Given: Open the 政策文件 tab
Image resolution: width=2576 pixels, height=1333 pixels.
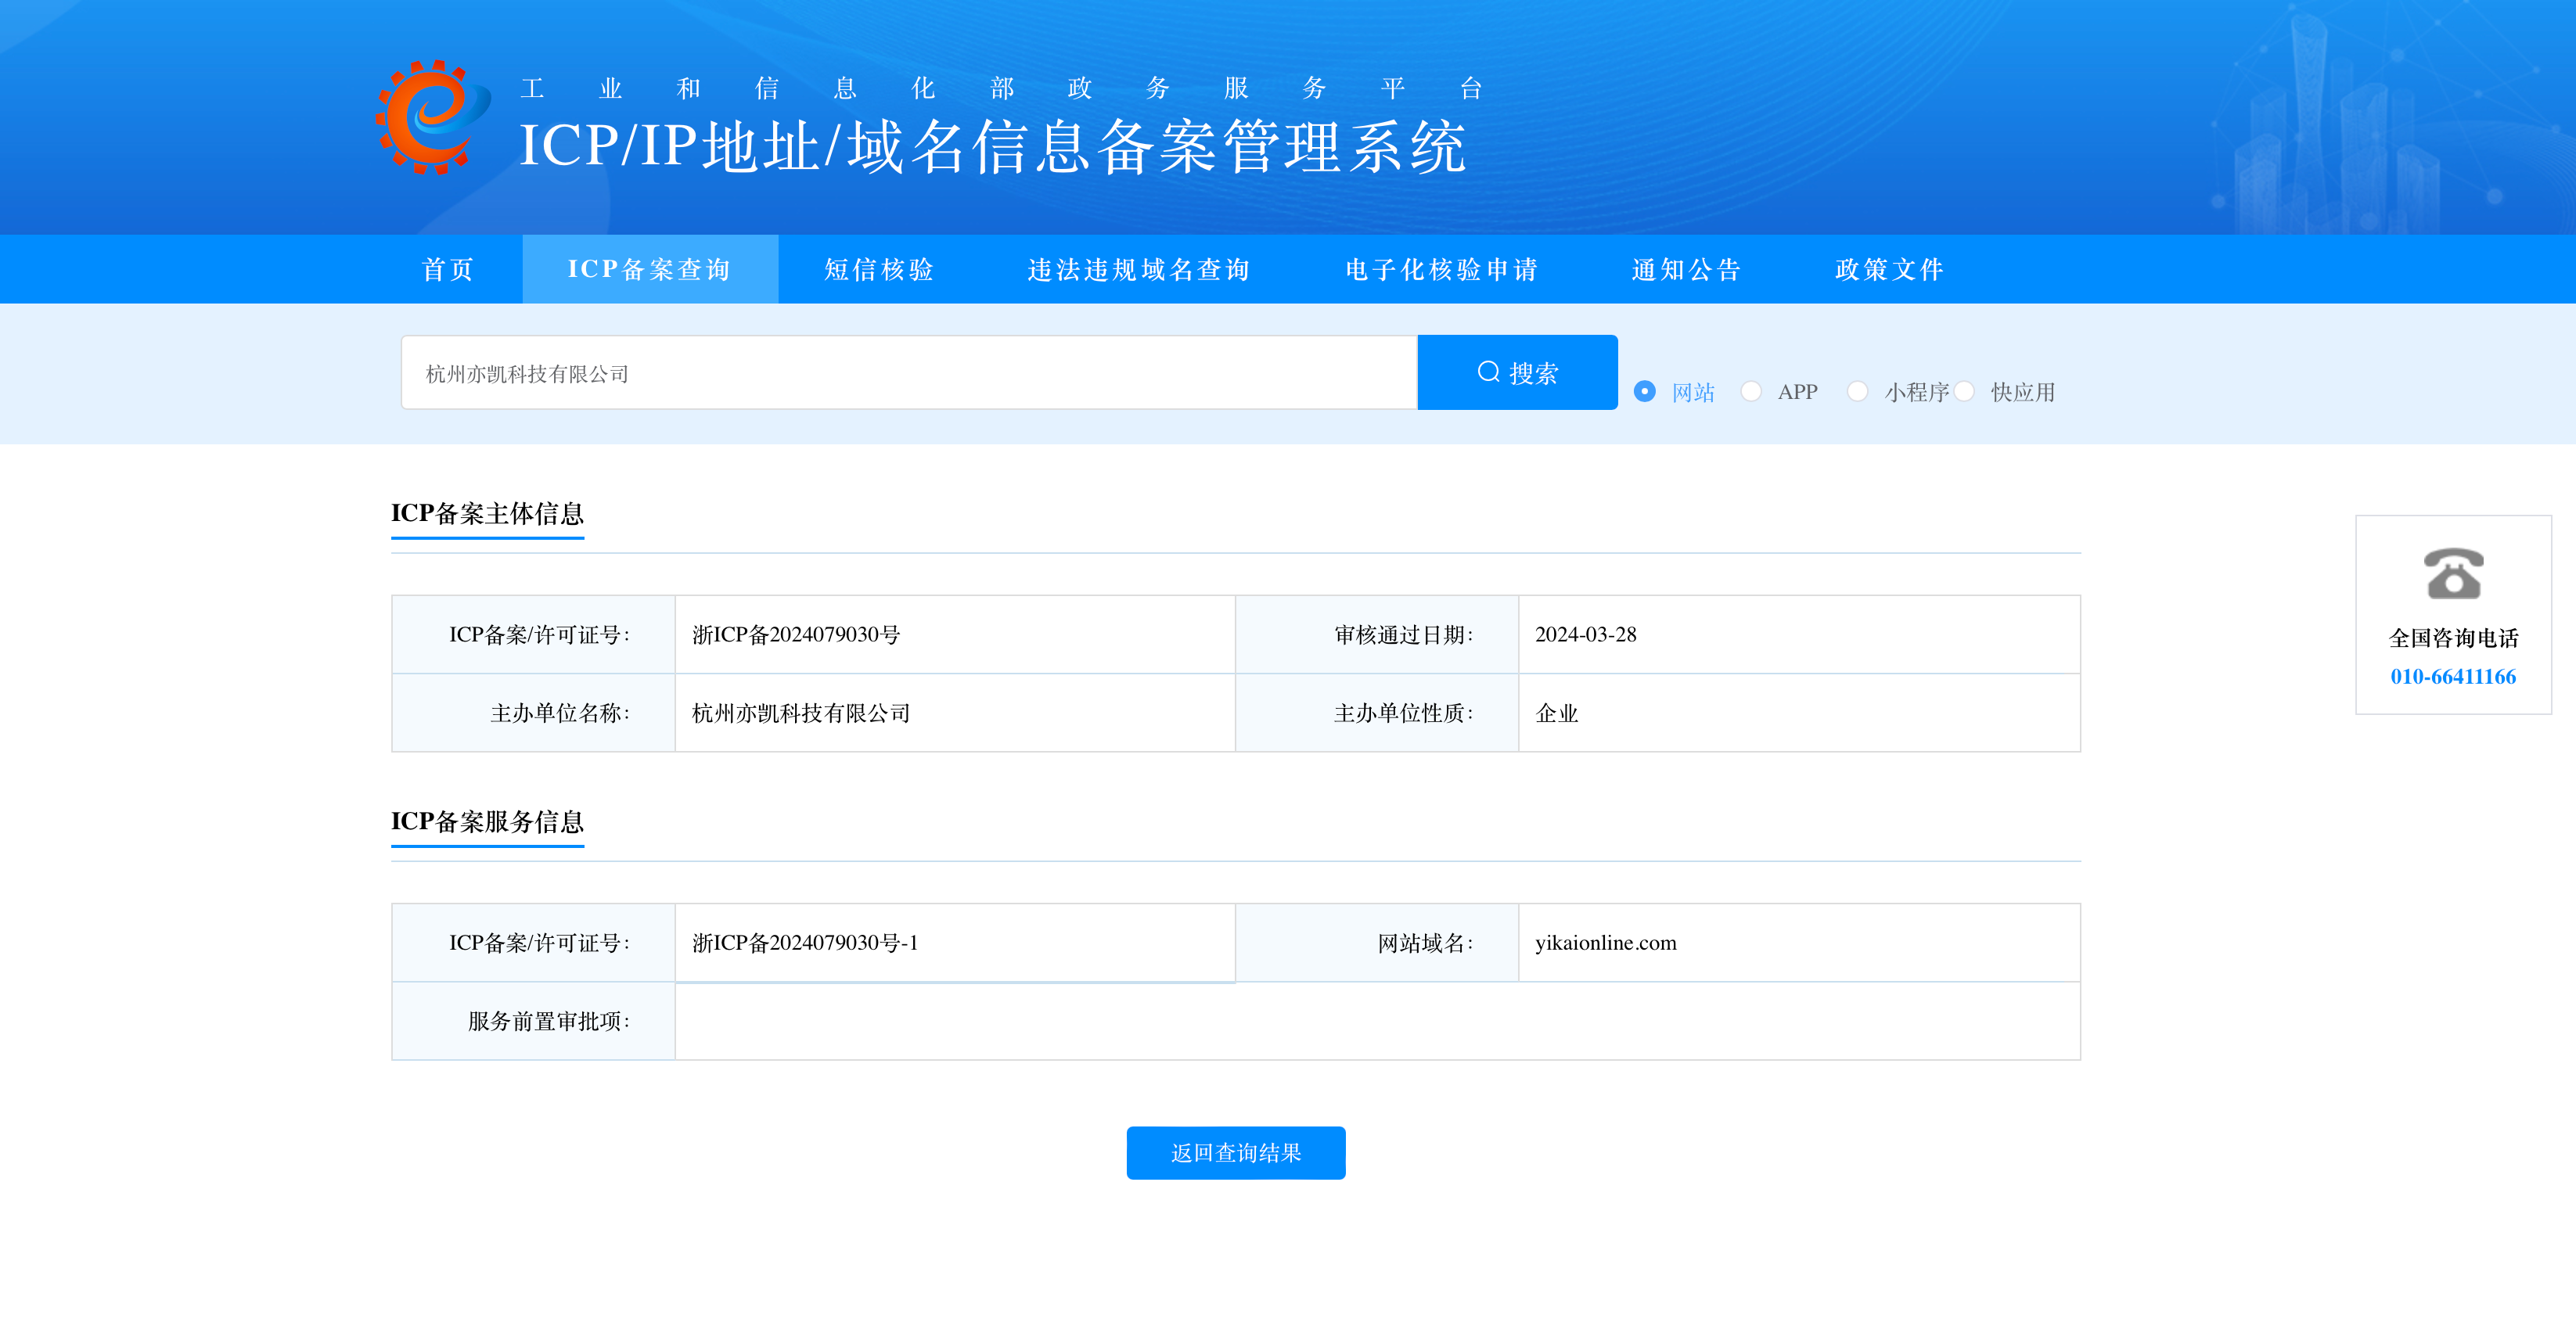Looking at the screenshot, I should pos(1889,270).
